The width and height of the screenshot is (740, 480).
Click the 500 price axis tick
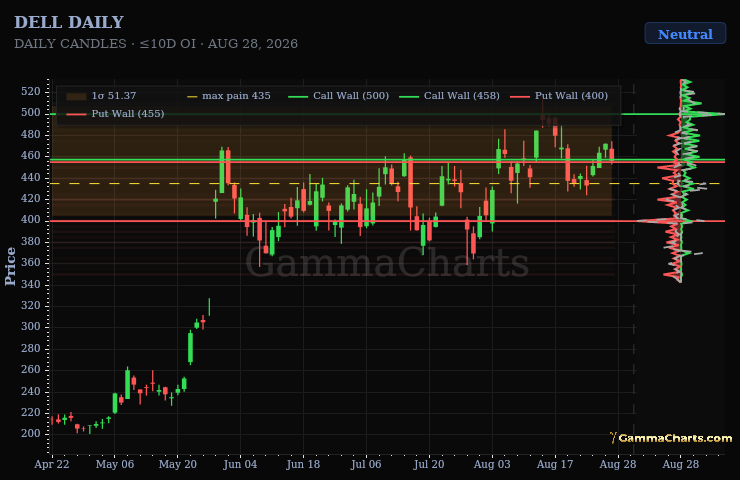(31, 113)
